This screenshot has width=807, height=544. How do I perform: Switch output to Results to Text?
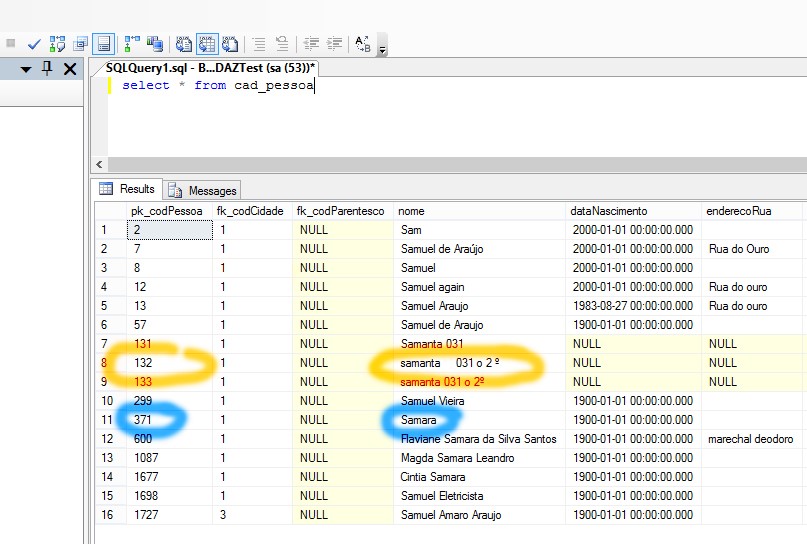[x=183, y=44]
